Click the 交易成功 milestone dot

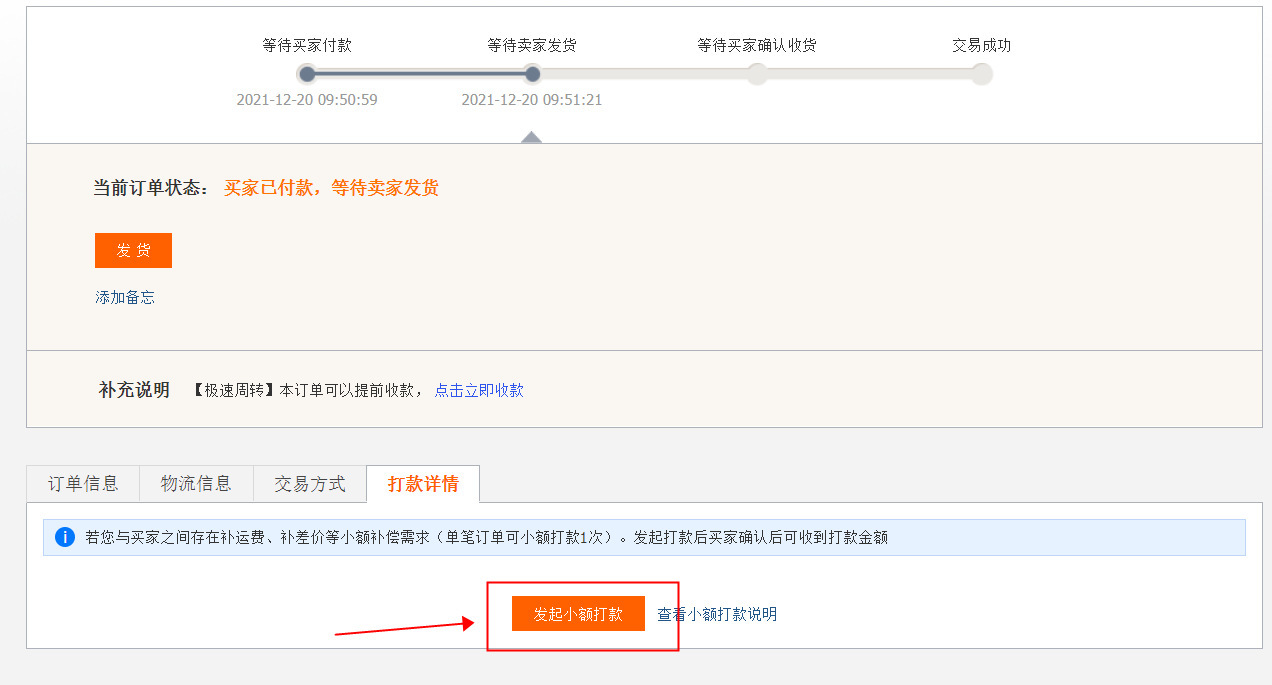point(980,73)
